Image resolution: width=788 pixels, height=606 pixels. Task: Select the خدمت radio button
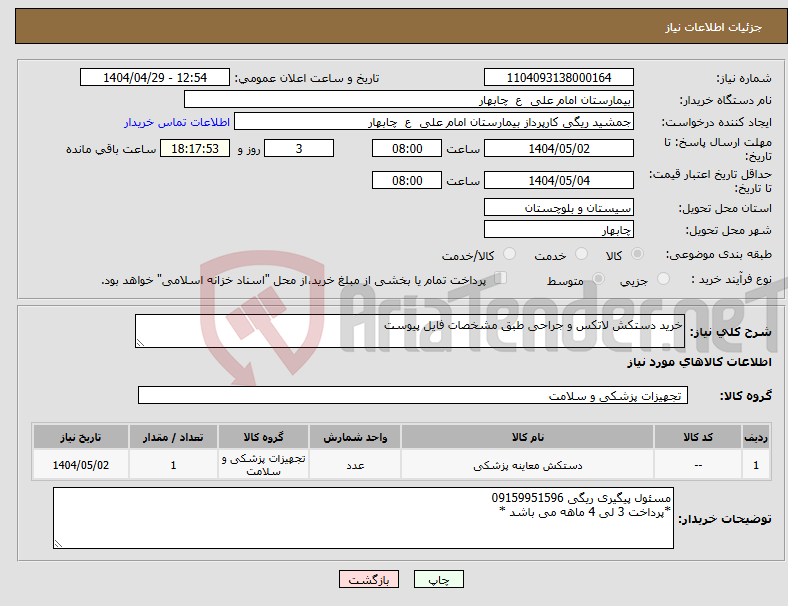(x=581, y=254)
